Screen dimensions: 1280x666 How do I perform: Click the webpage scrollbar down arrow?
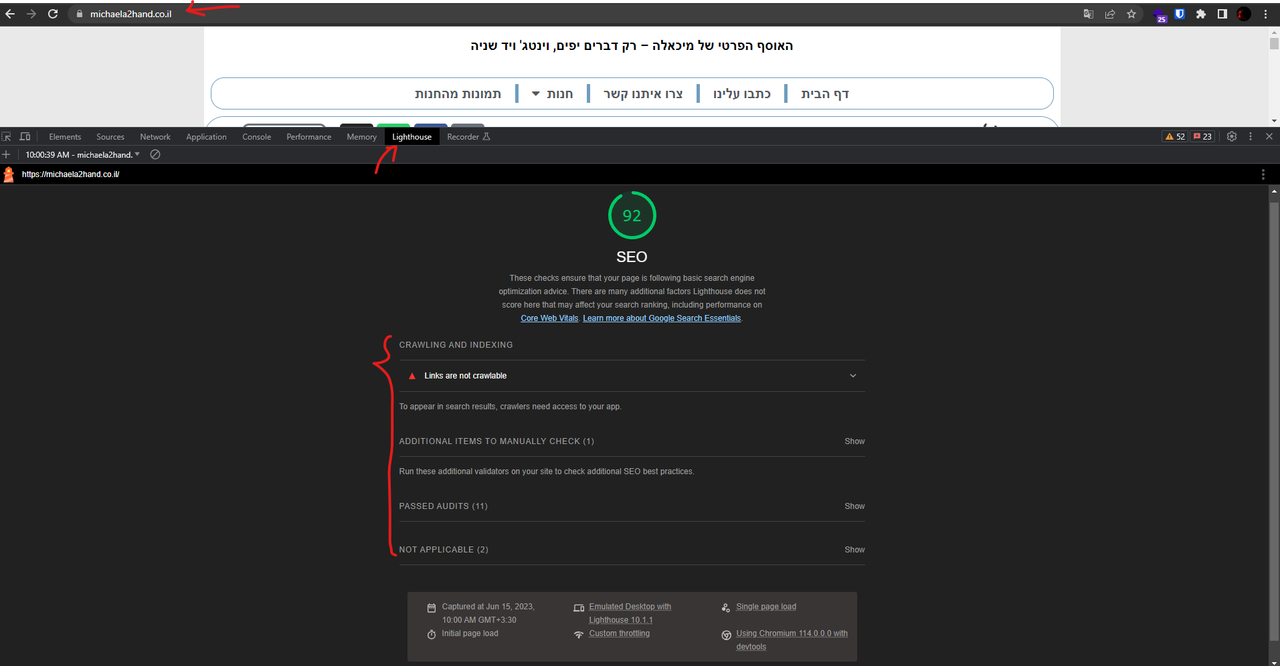click(1274, 121)
